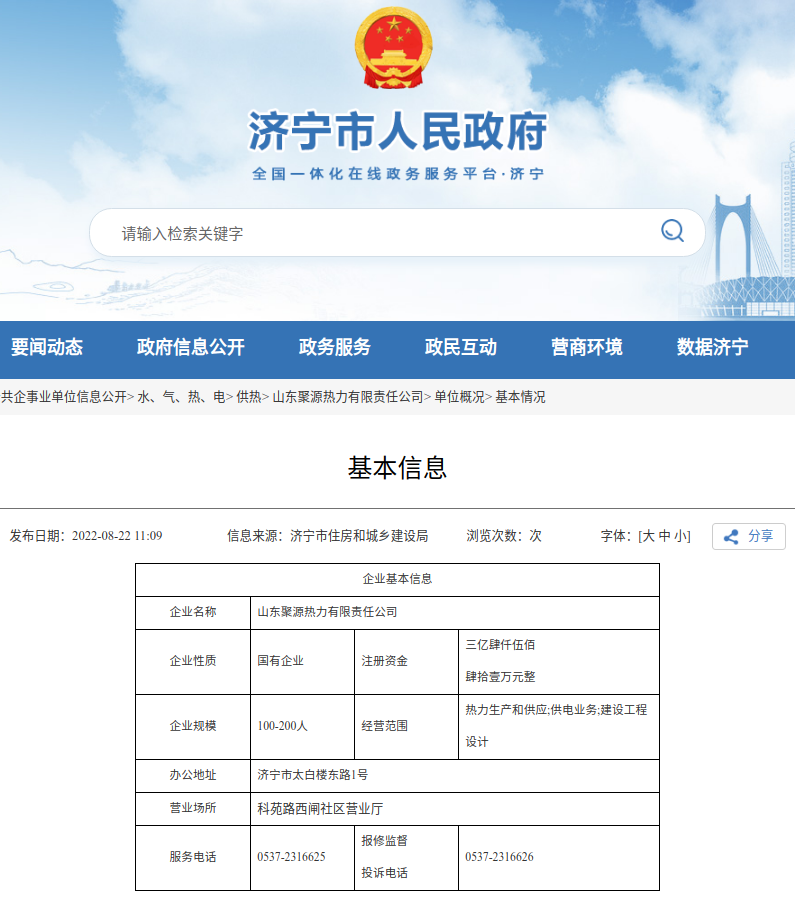Click the 企业基本信息 table header
The height and width of the screenshot is (922, 795).
click(398, 579)
